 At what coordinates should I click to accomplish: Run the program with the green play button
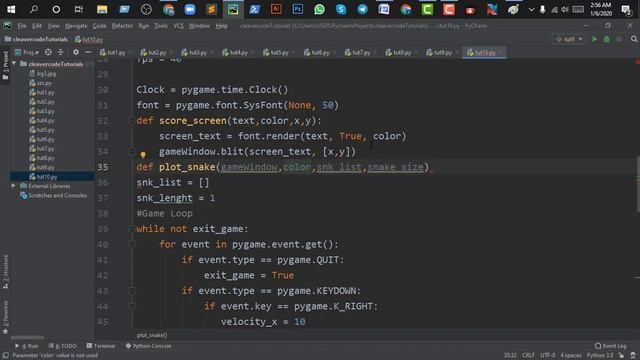point(594,39)
